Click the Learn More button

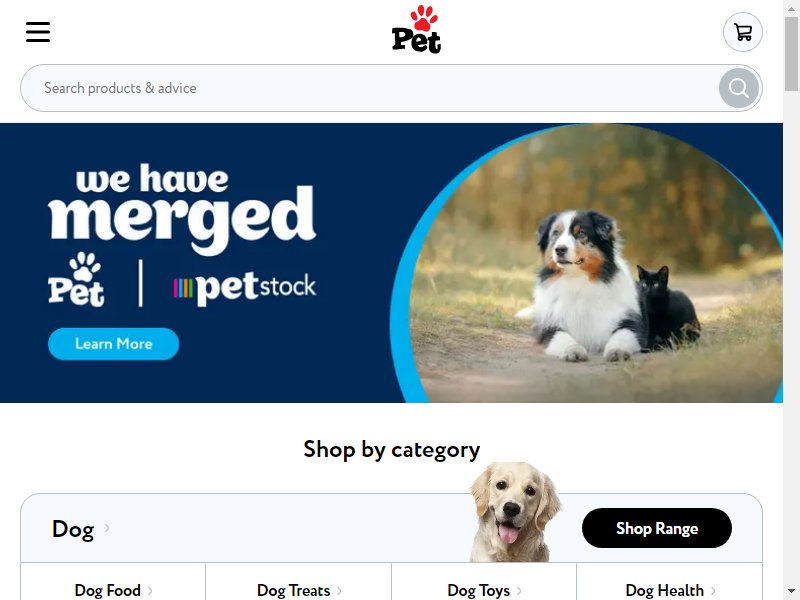tap(113, 344)
